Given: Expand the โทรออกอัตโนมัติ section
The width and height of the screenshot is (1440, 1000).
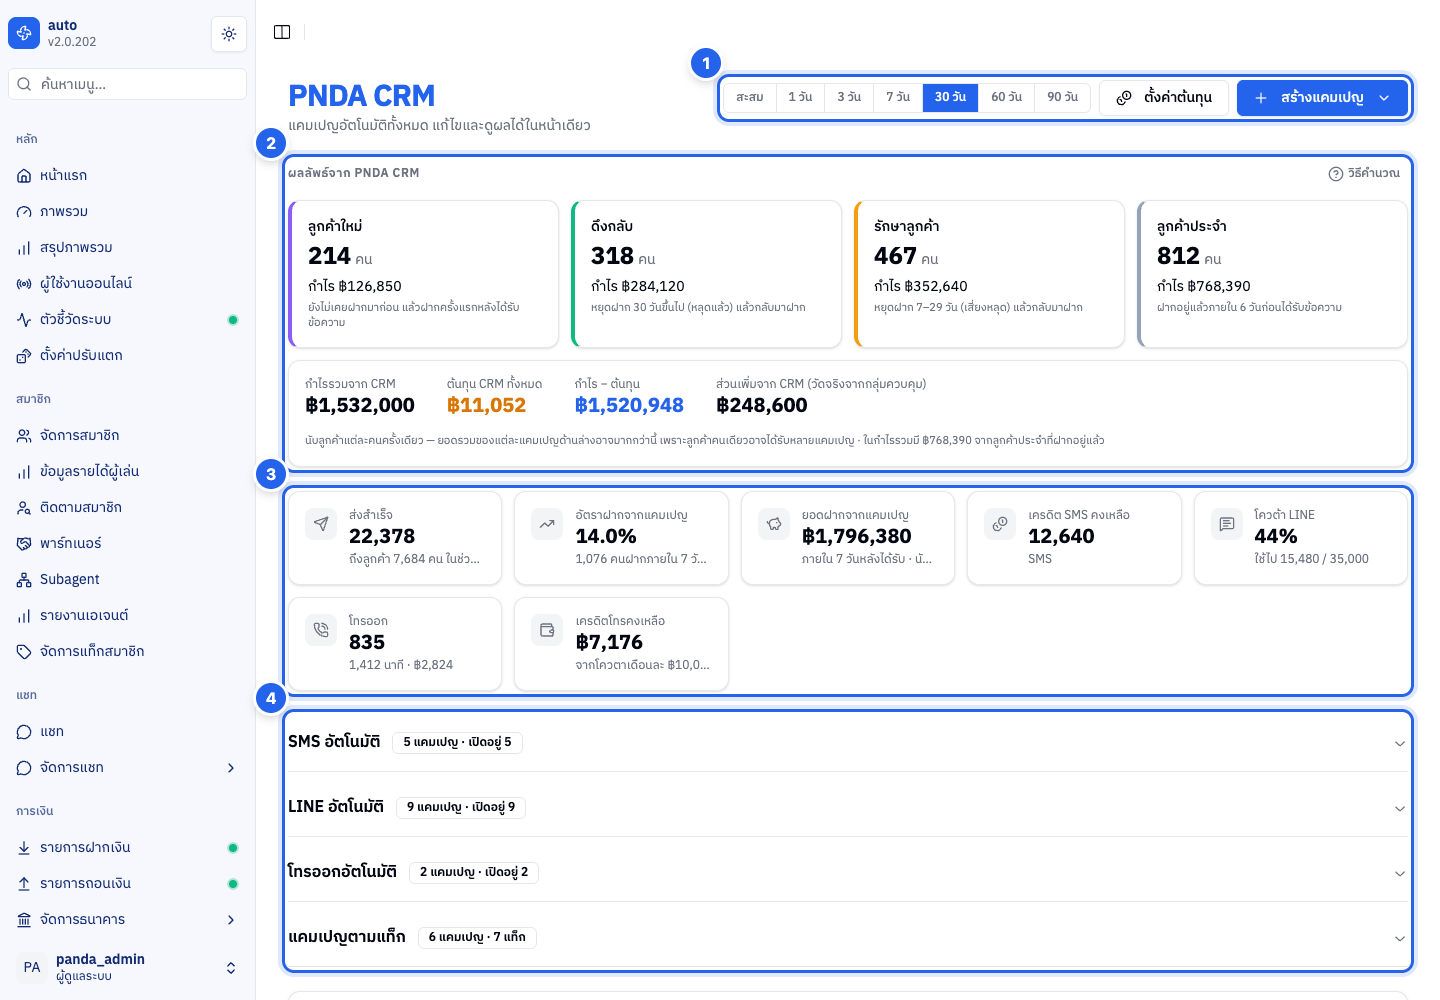Looking at the screenshot, I should (x=848, y=872).
